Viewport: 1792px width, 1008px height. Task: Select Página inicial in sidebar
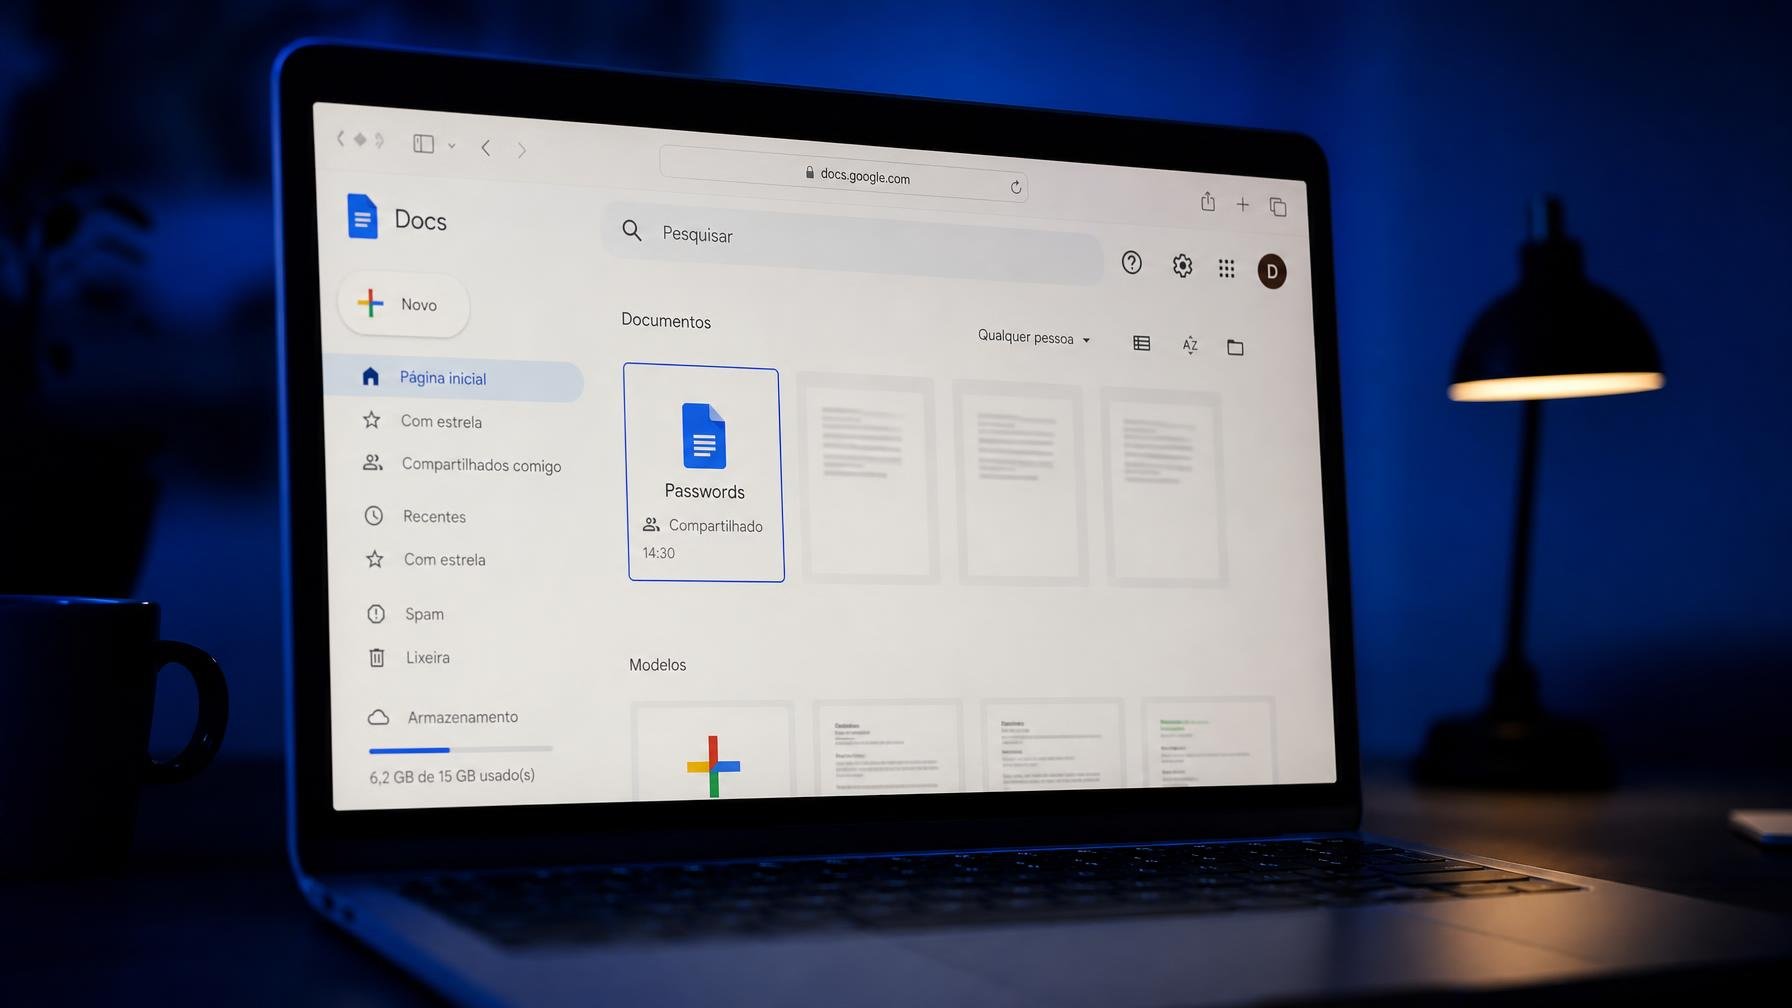click(x=455, y=379)
